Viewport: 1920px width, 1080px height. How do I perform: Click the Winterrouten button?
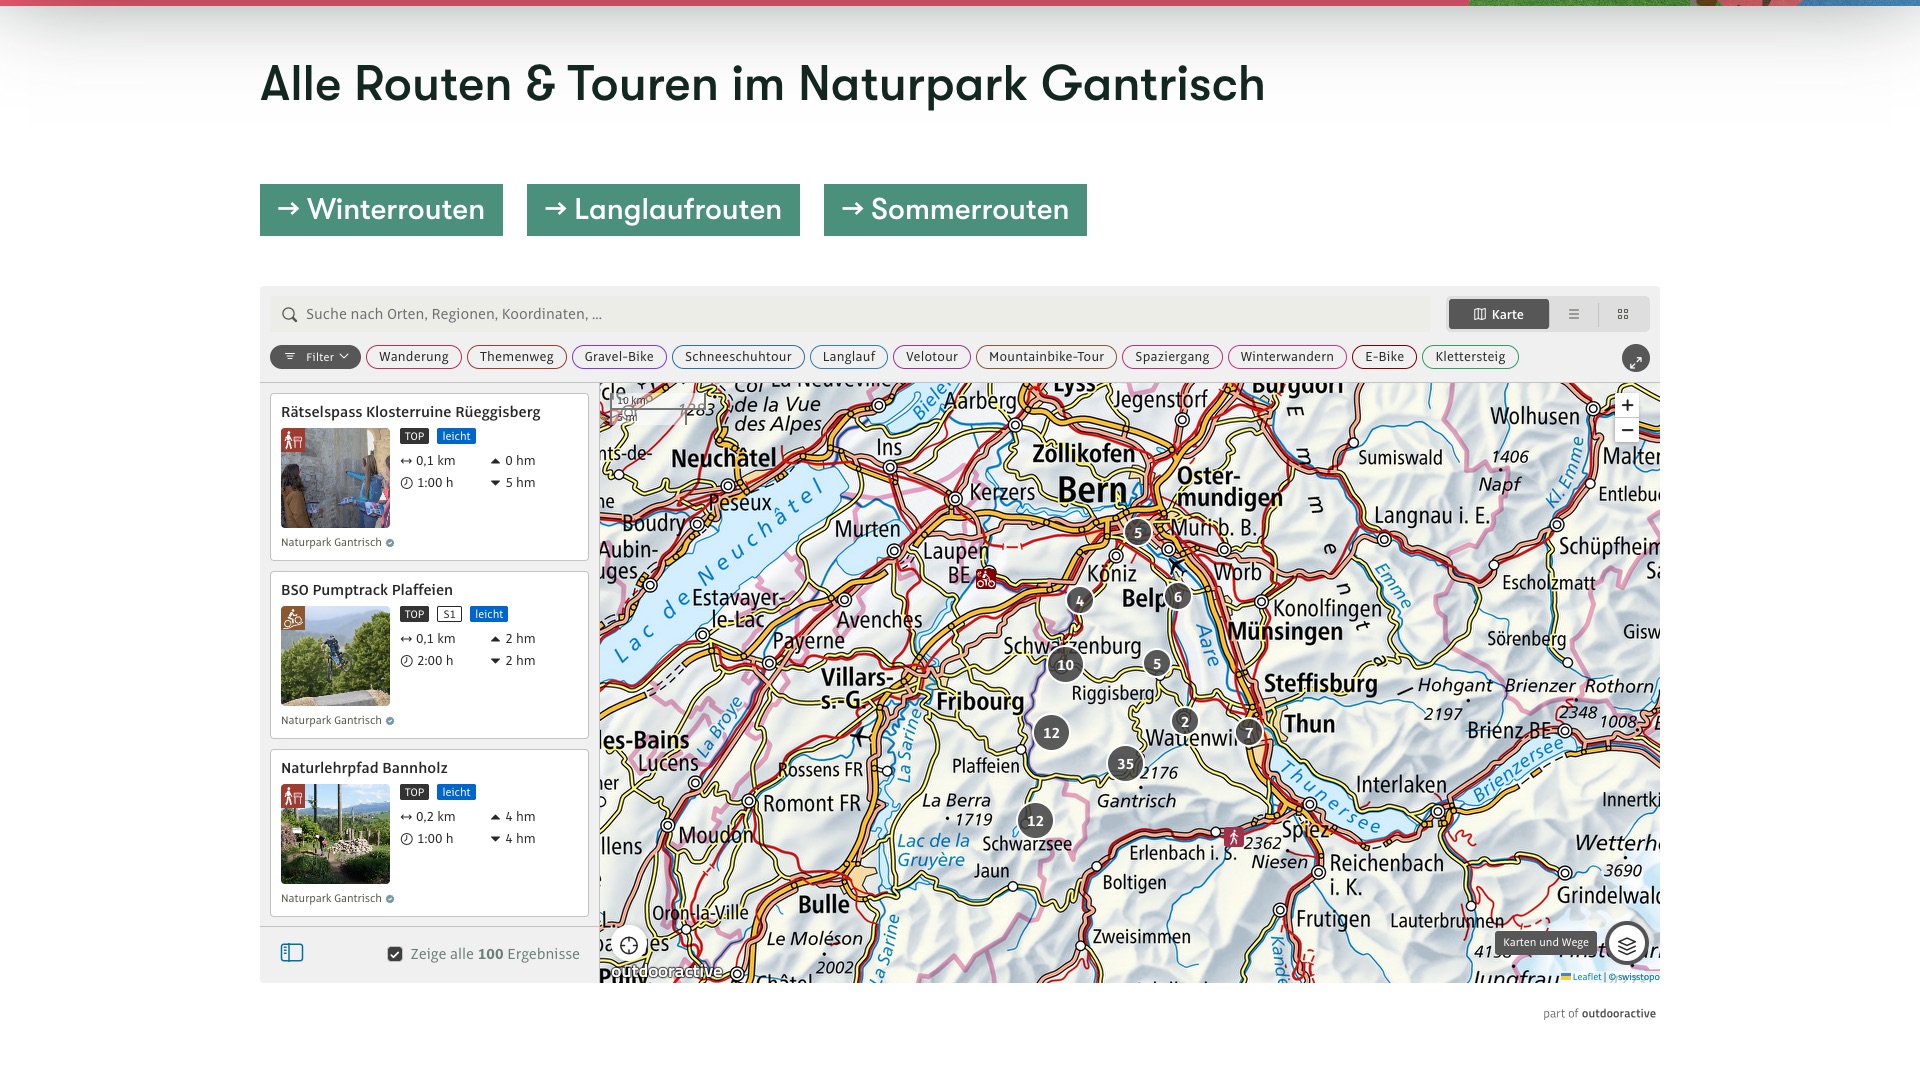click(381, 210)
